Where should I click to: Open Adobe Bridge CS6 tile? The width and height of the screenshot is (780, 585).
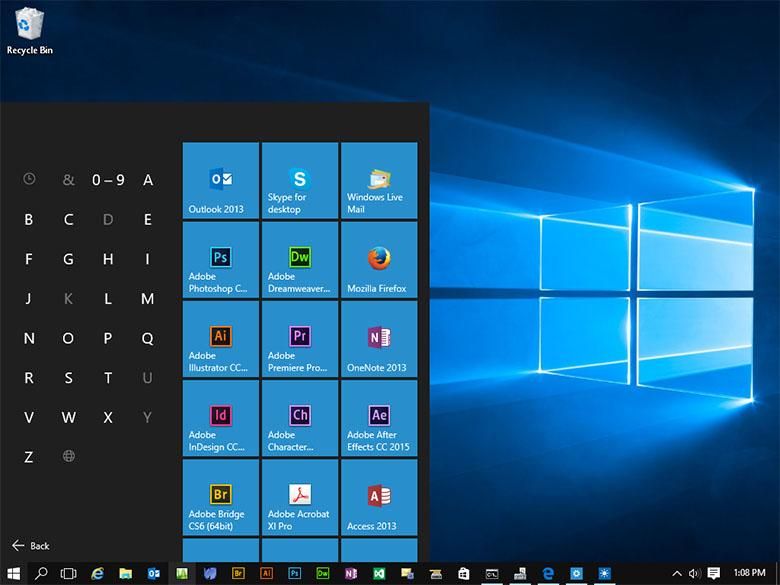(x=220, y=496)
